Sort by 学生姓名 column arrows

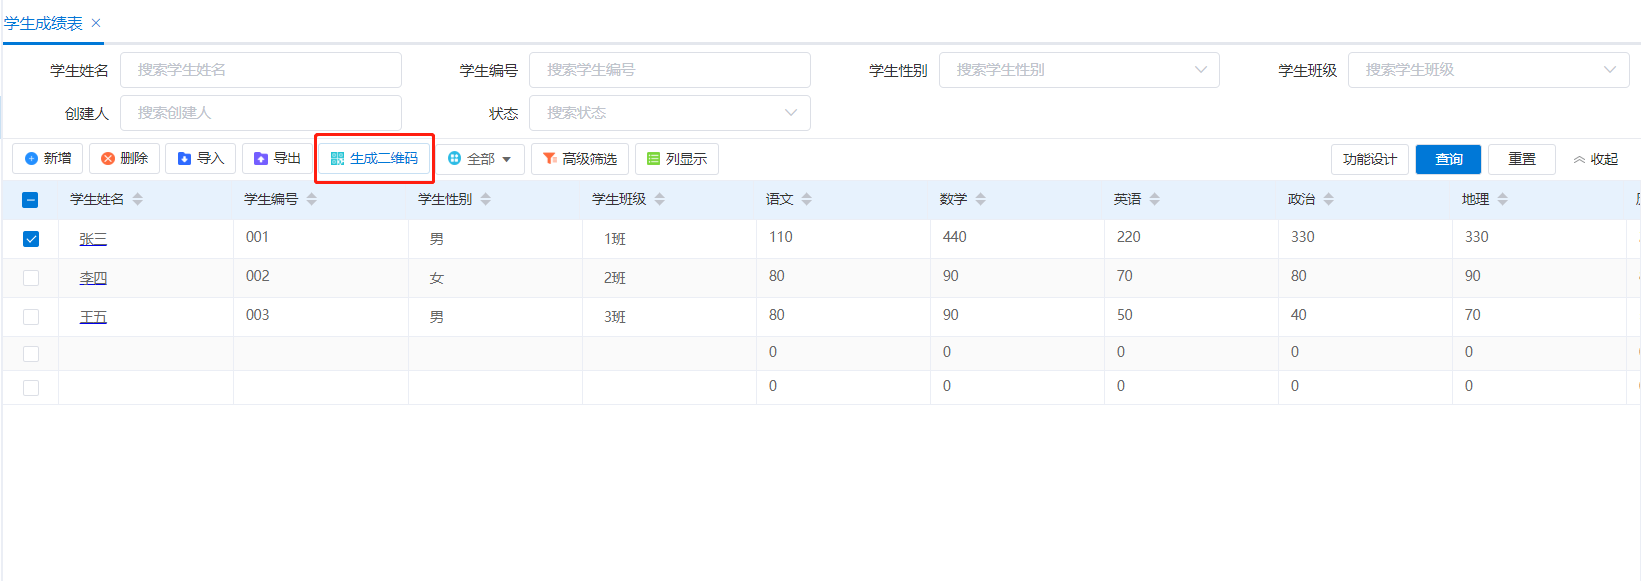click(138, 199)
